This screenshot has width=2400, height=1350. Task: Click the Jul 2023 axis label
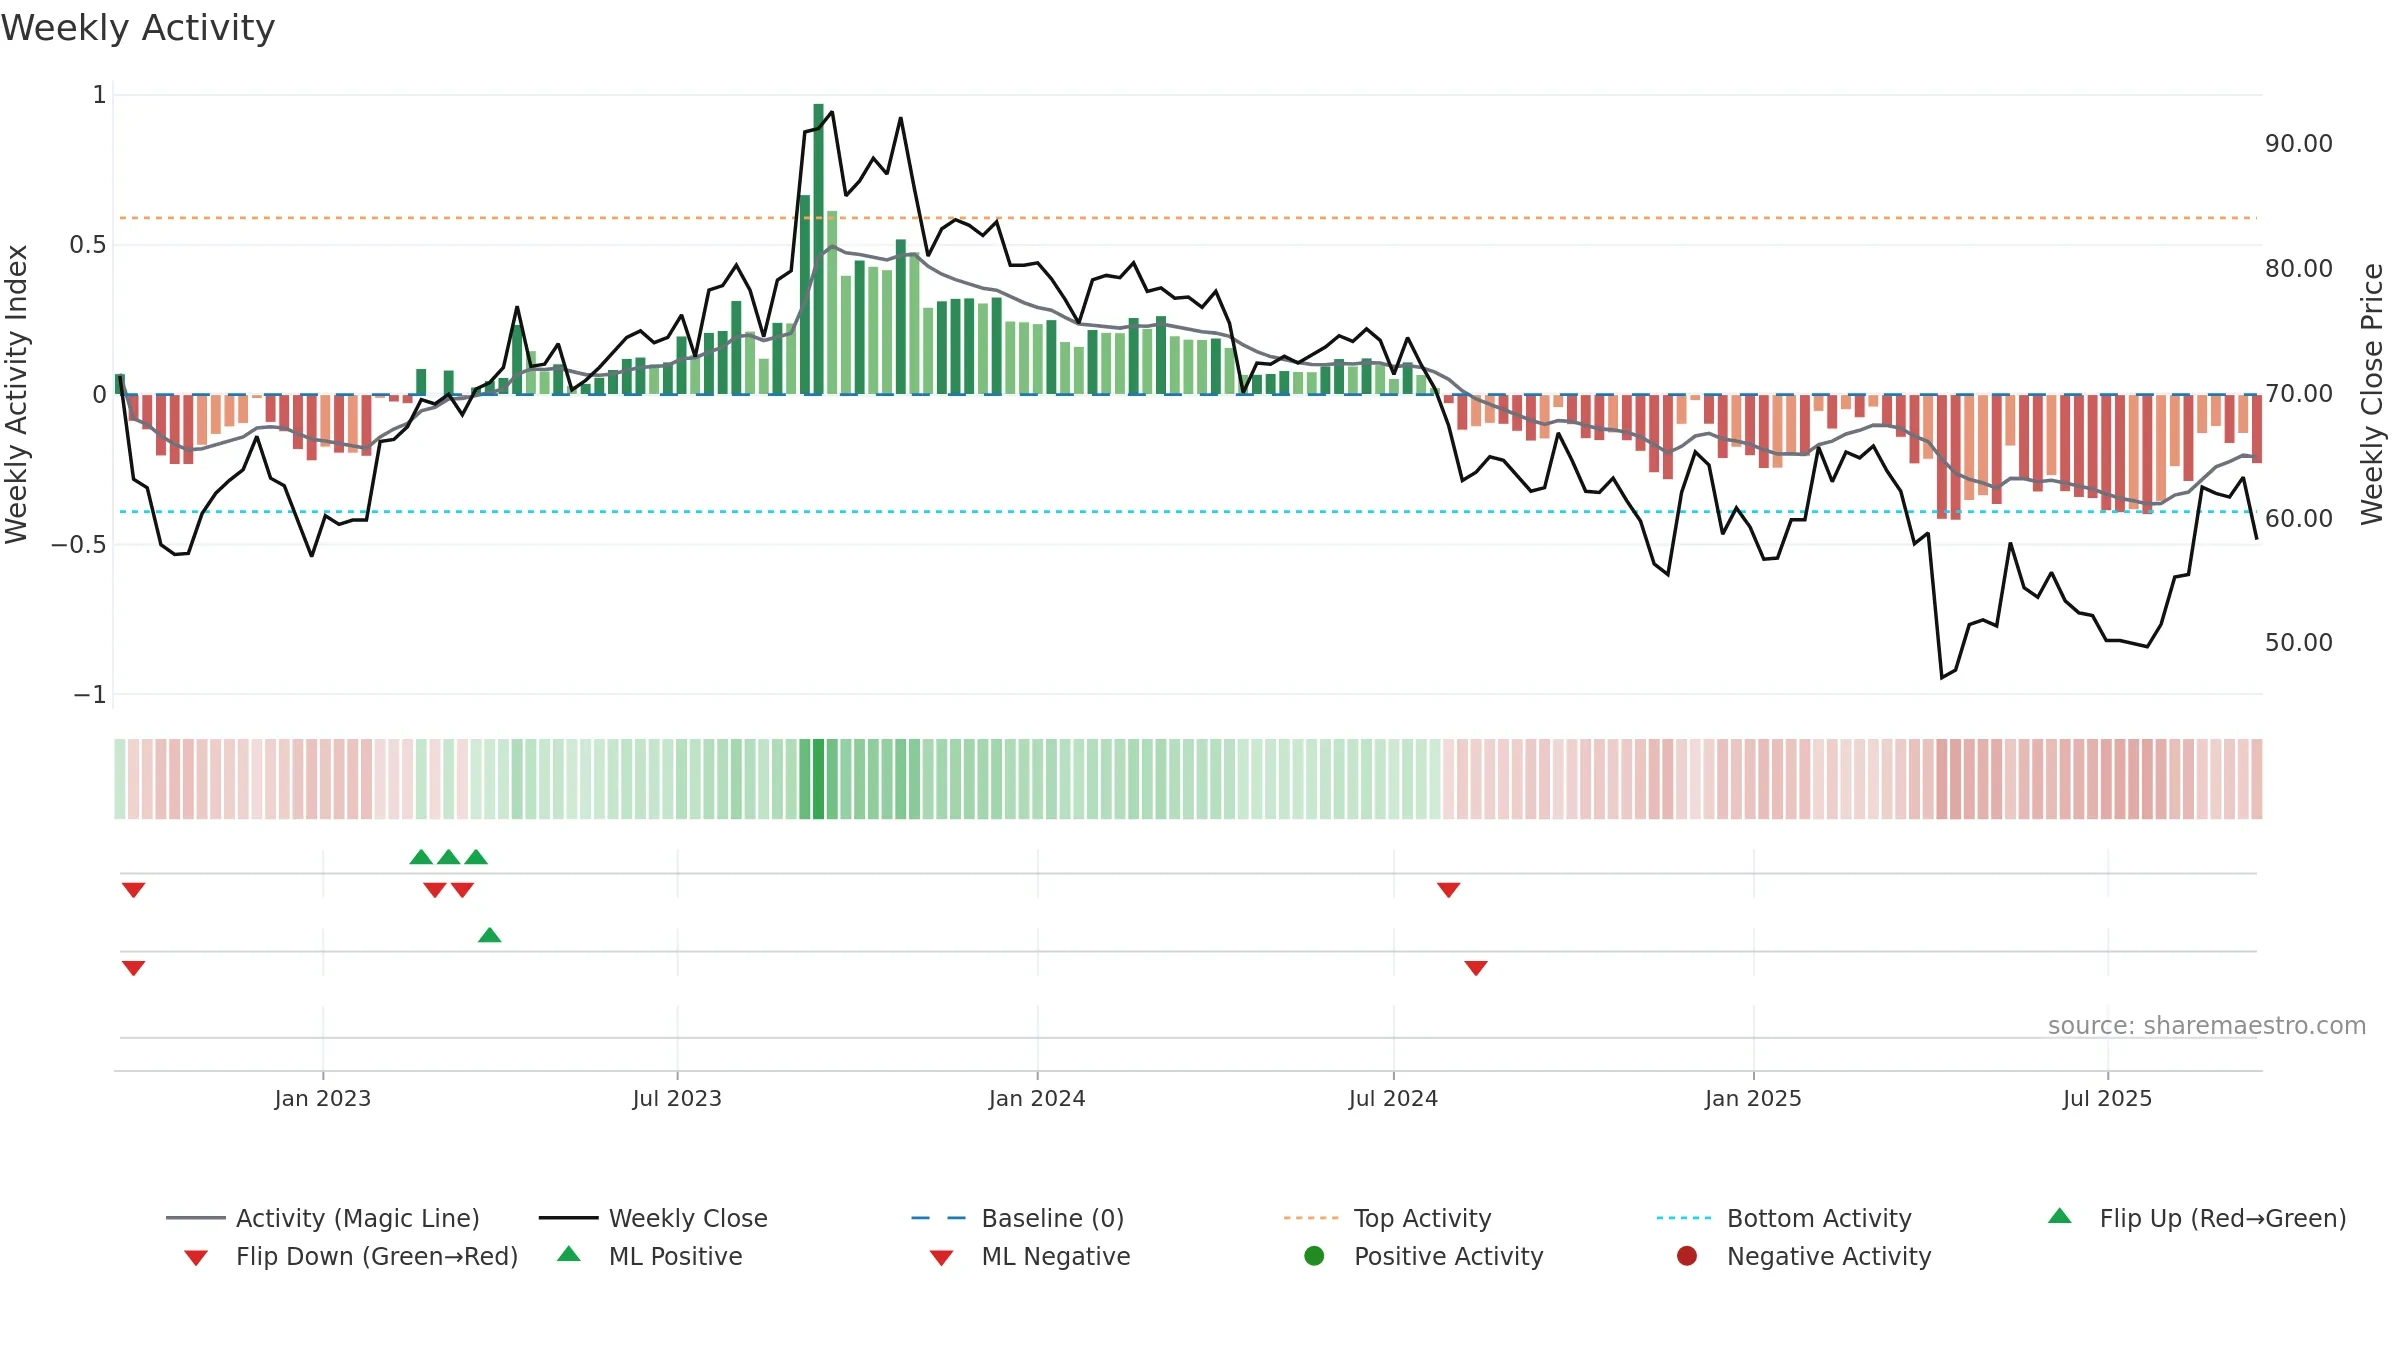pos(677,1098)
